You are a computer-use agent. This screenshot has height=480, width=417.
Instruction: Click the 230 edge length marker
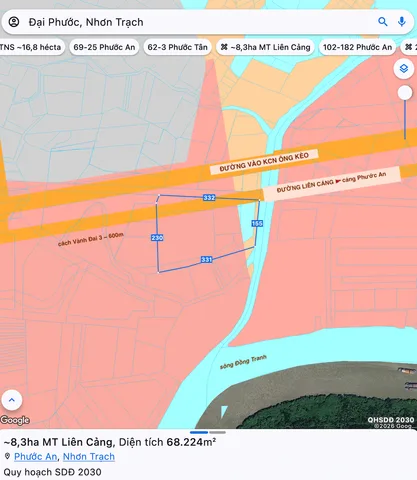point(157,238)
